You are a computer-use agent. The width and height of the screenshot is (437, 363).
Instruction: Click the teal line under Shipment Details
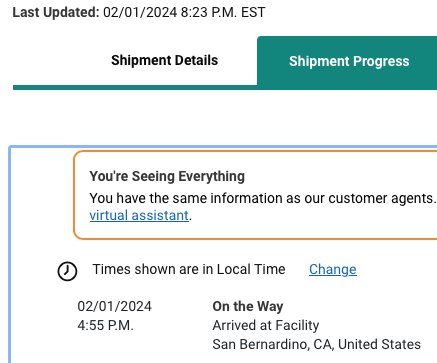pos(135,87)
